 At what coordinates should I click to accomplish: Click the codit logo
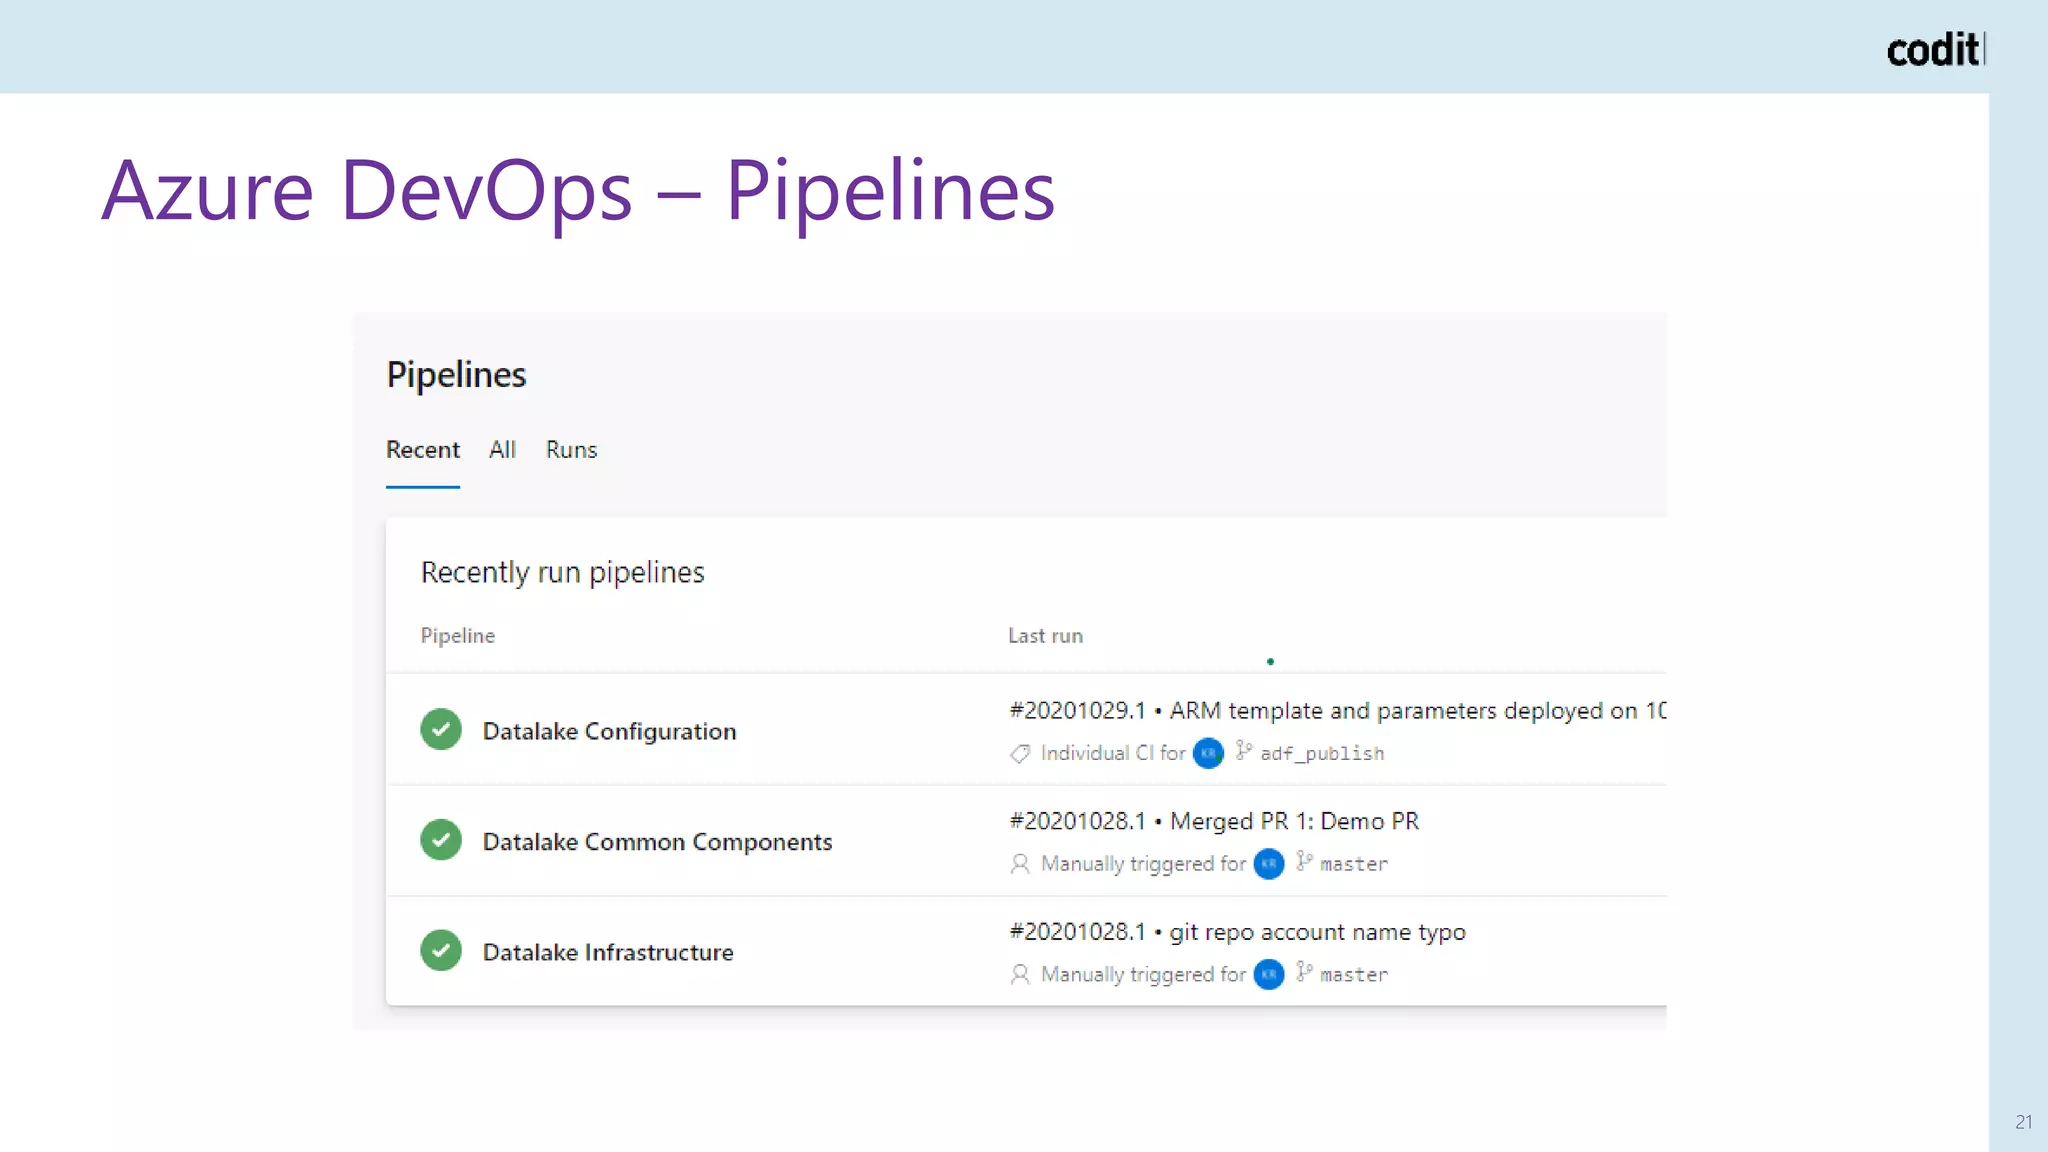(1936, 49)
